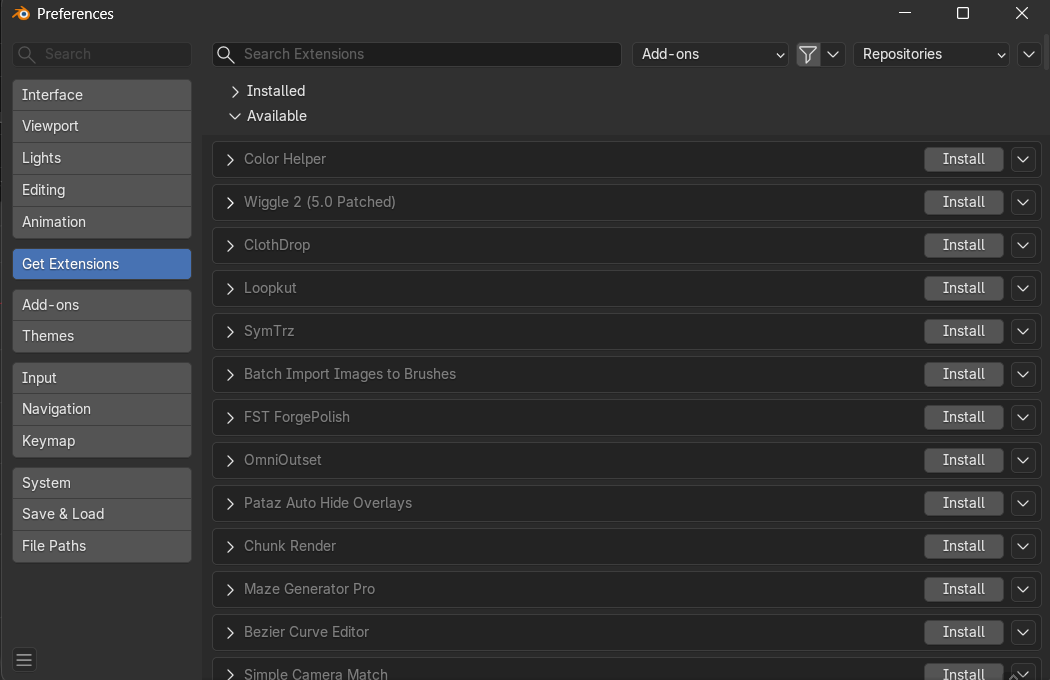Open the Animation preferences tab
Screen dimensions: 1050x680
pyautogui.click(x=102, y=222)
